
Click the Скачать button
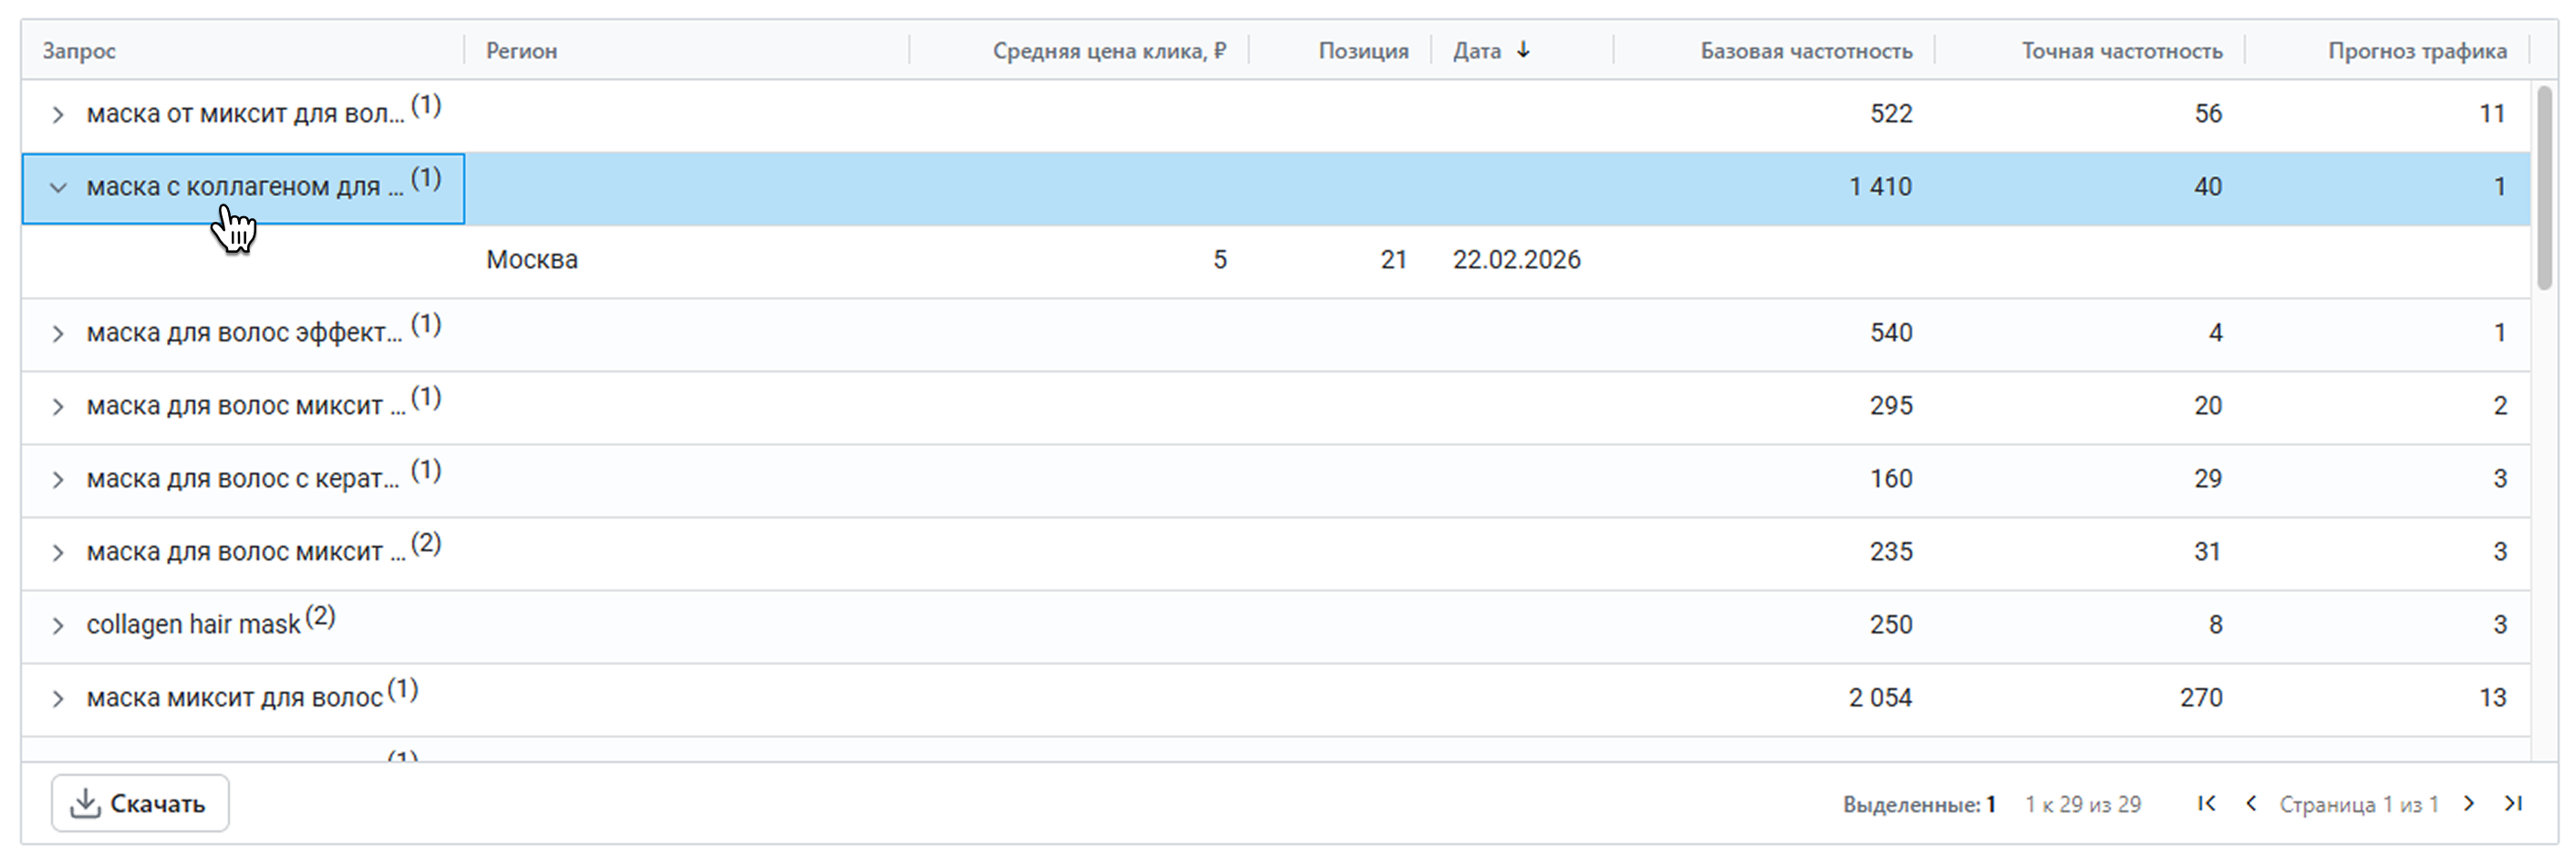140,803
